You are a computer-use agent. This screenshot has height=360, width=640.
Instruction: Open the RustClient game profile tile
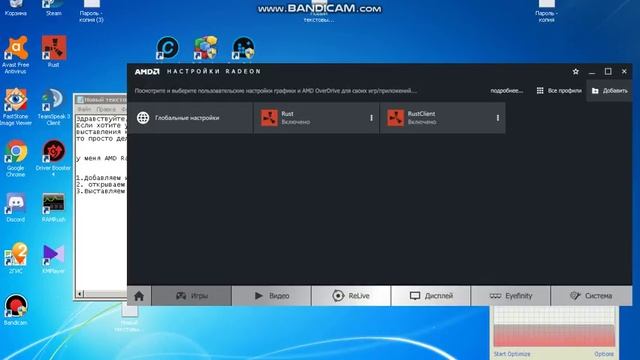[443, 118]
